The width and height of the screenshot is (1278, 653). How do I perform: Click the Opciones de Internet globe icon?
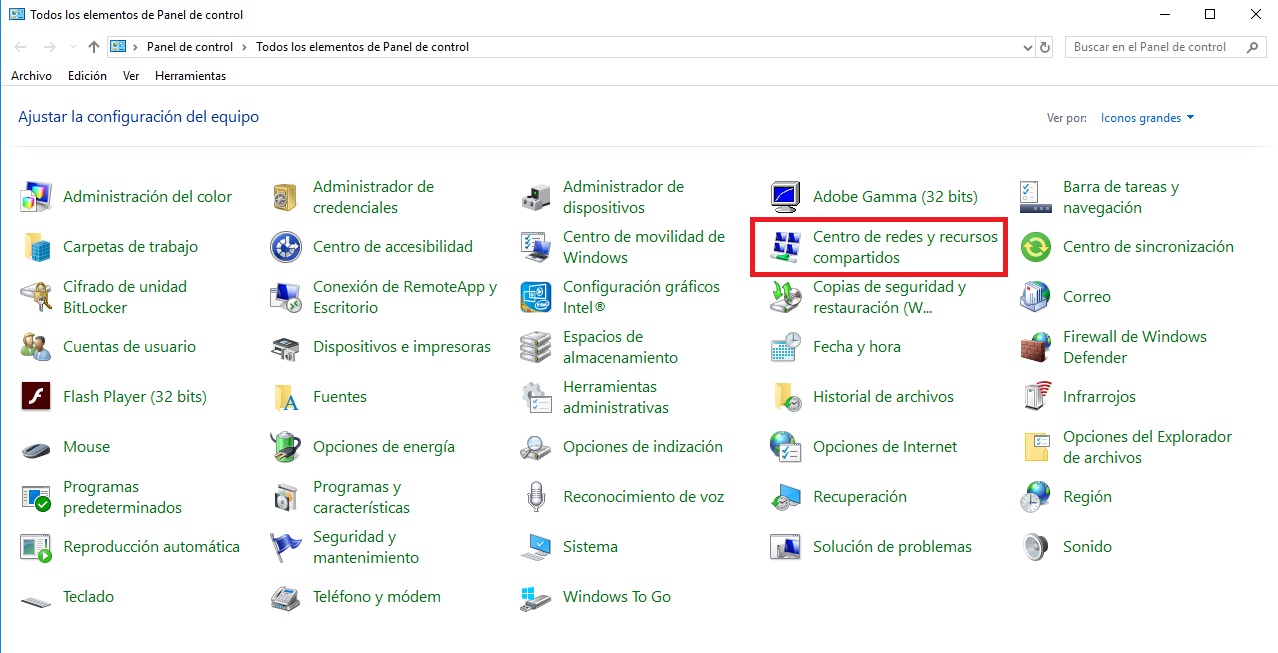coord(786,447)
